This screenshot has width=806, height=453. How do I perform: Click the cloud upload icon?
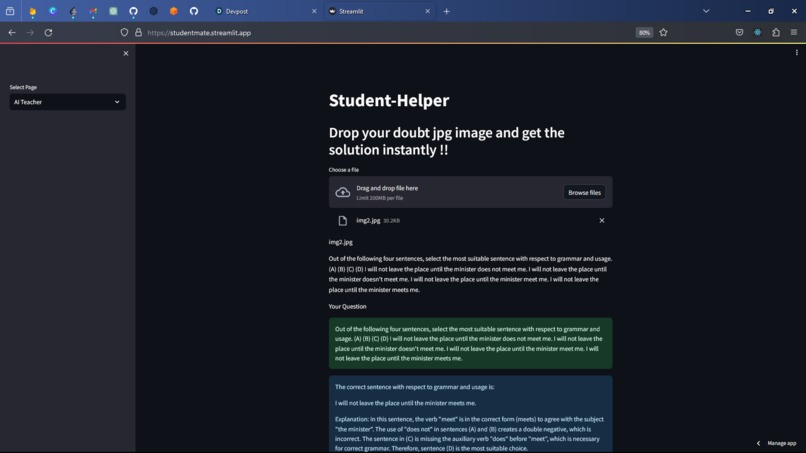[x=343, y=192]
